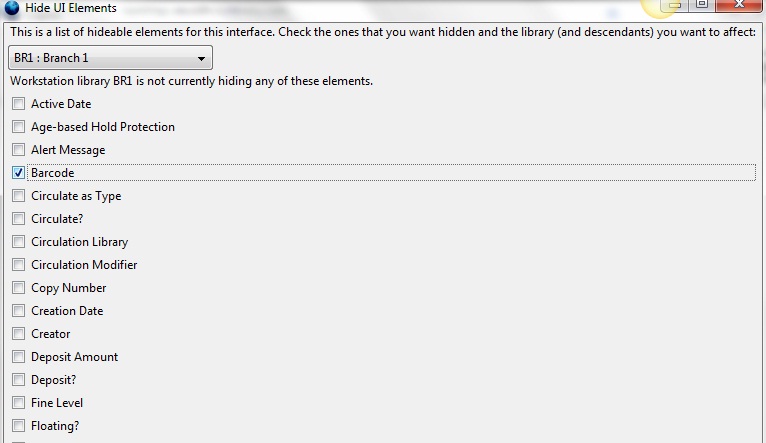The height and width of the screenshot is (443, 766).
Task: Select the Circulation Library checkbox
Action: pyautogui.click(x=19, y=241)
